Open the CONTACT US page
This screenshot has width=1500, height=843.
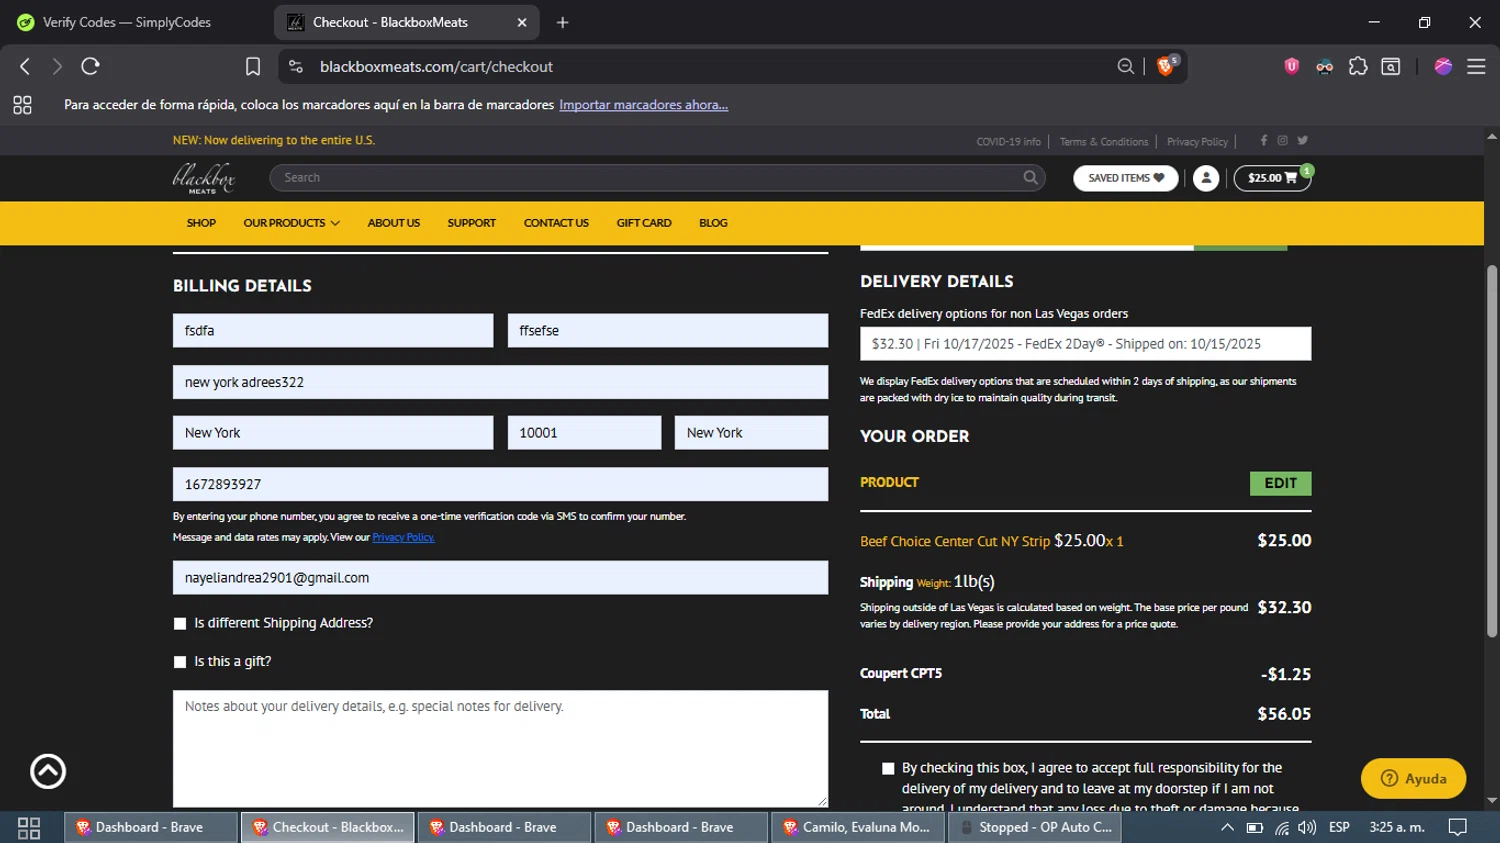[556, 223]
